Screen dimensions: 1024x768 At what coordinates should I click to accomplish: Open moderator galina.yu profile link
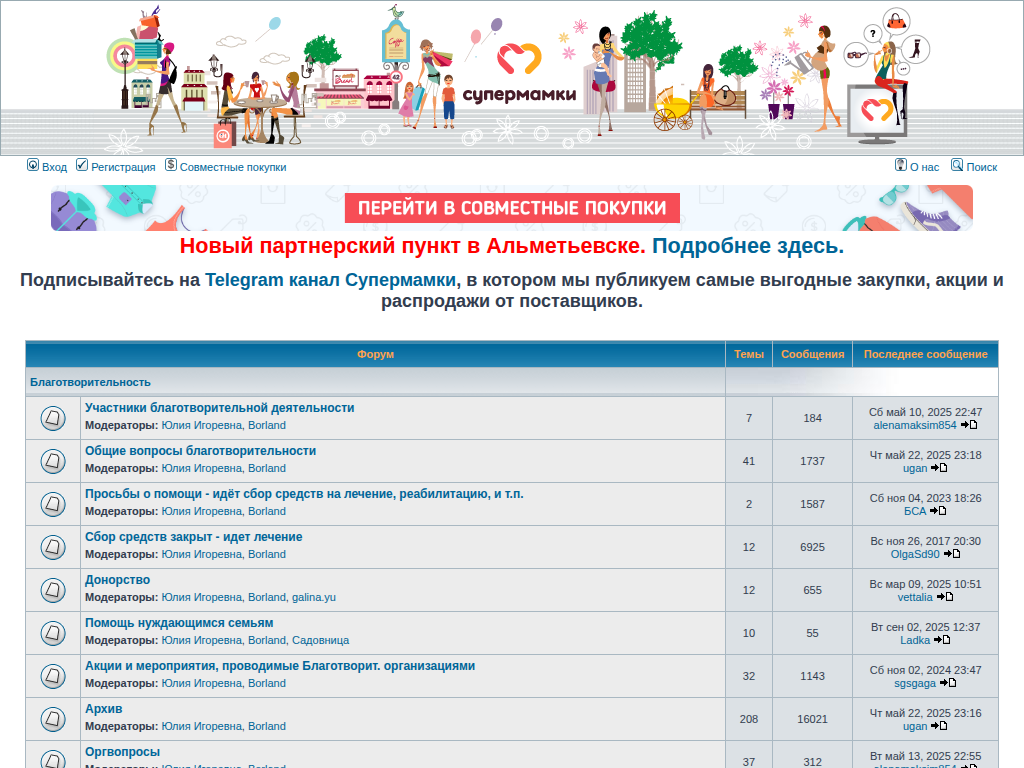[313, 597]
